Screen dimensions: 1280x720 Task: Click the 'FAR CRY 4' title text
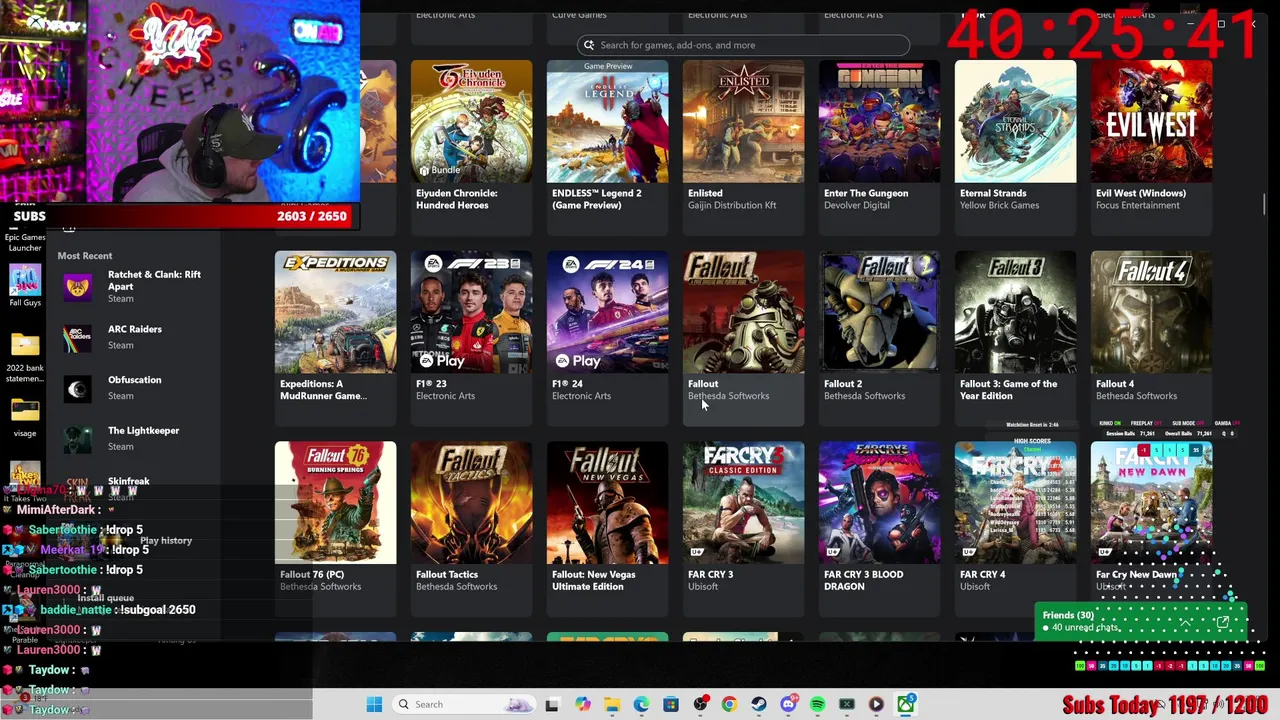pos(982,575)
